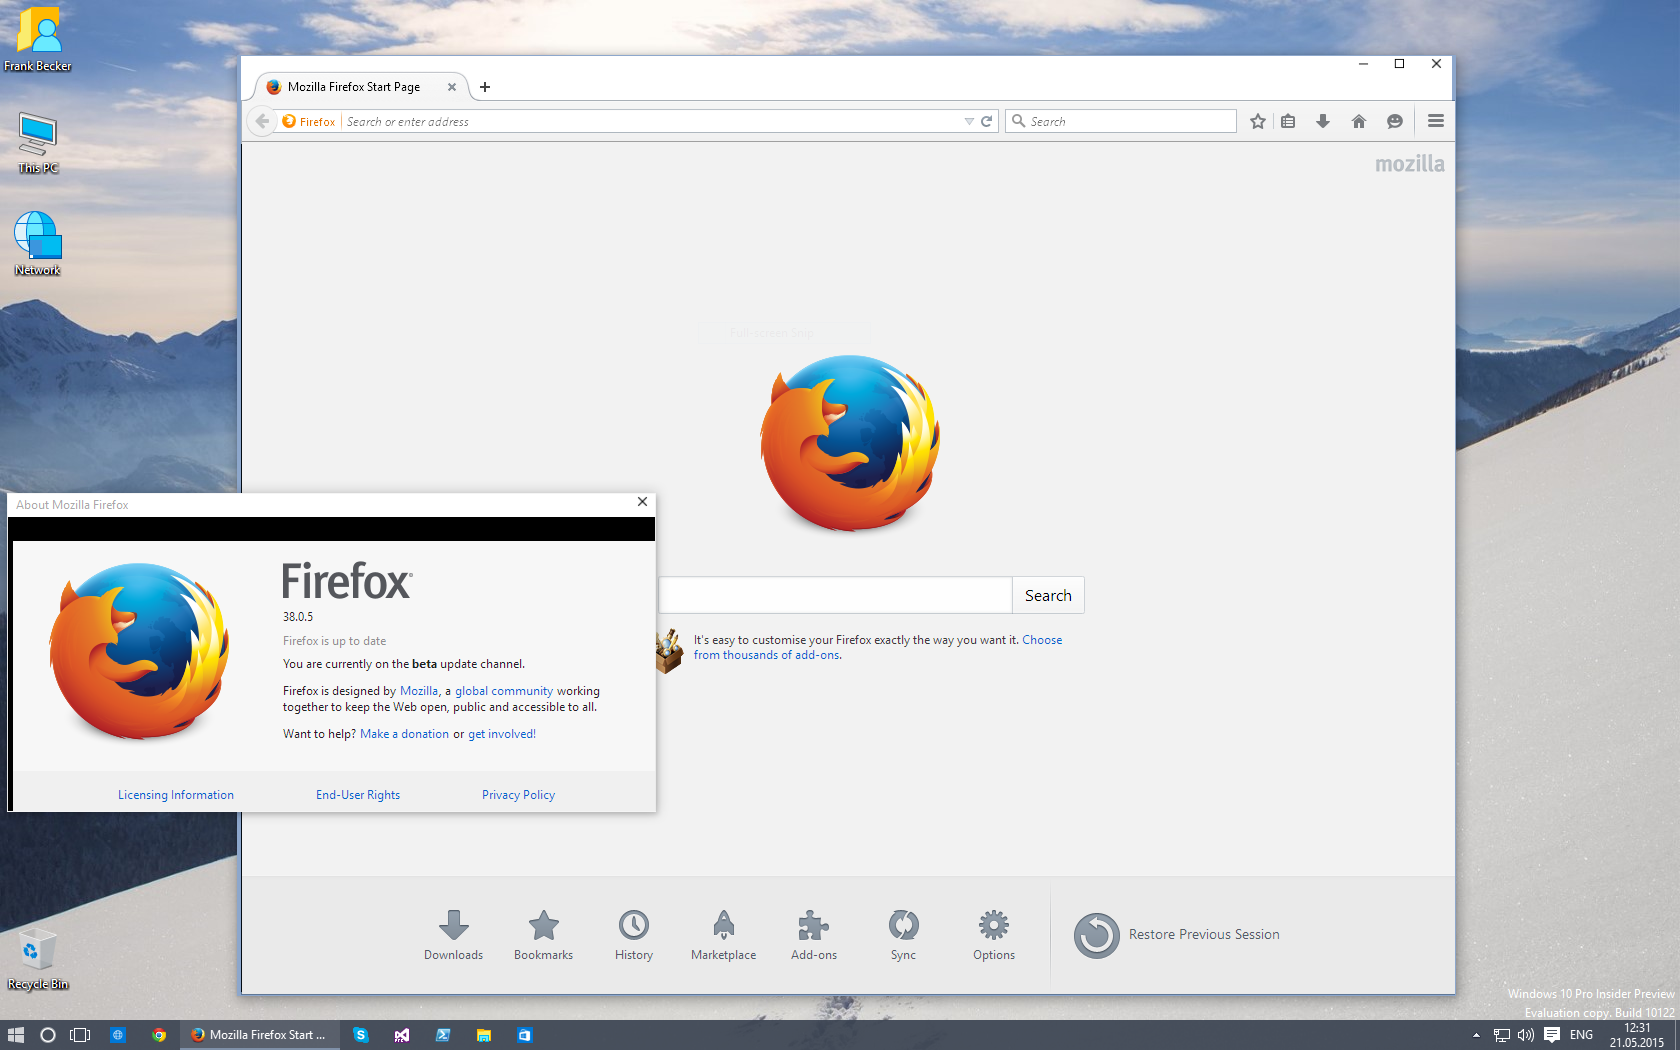Bookmark this page with the star icon
The height and width of the screenshot is (1050, 1680).
(x=1258, y=121)
